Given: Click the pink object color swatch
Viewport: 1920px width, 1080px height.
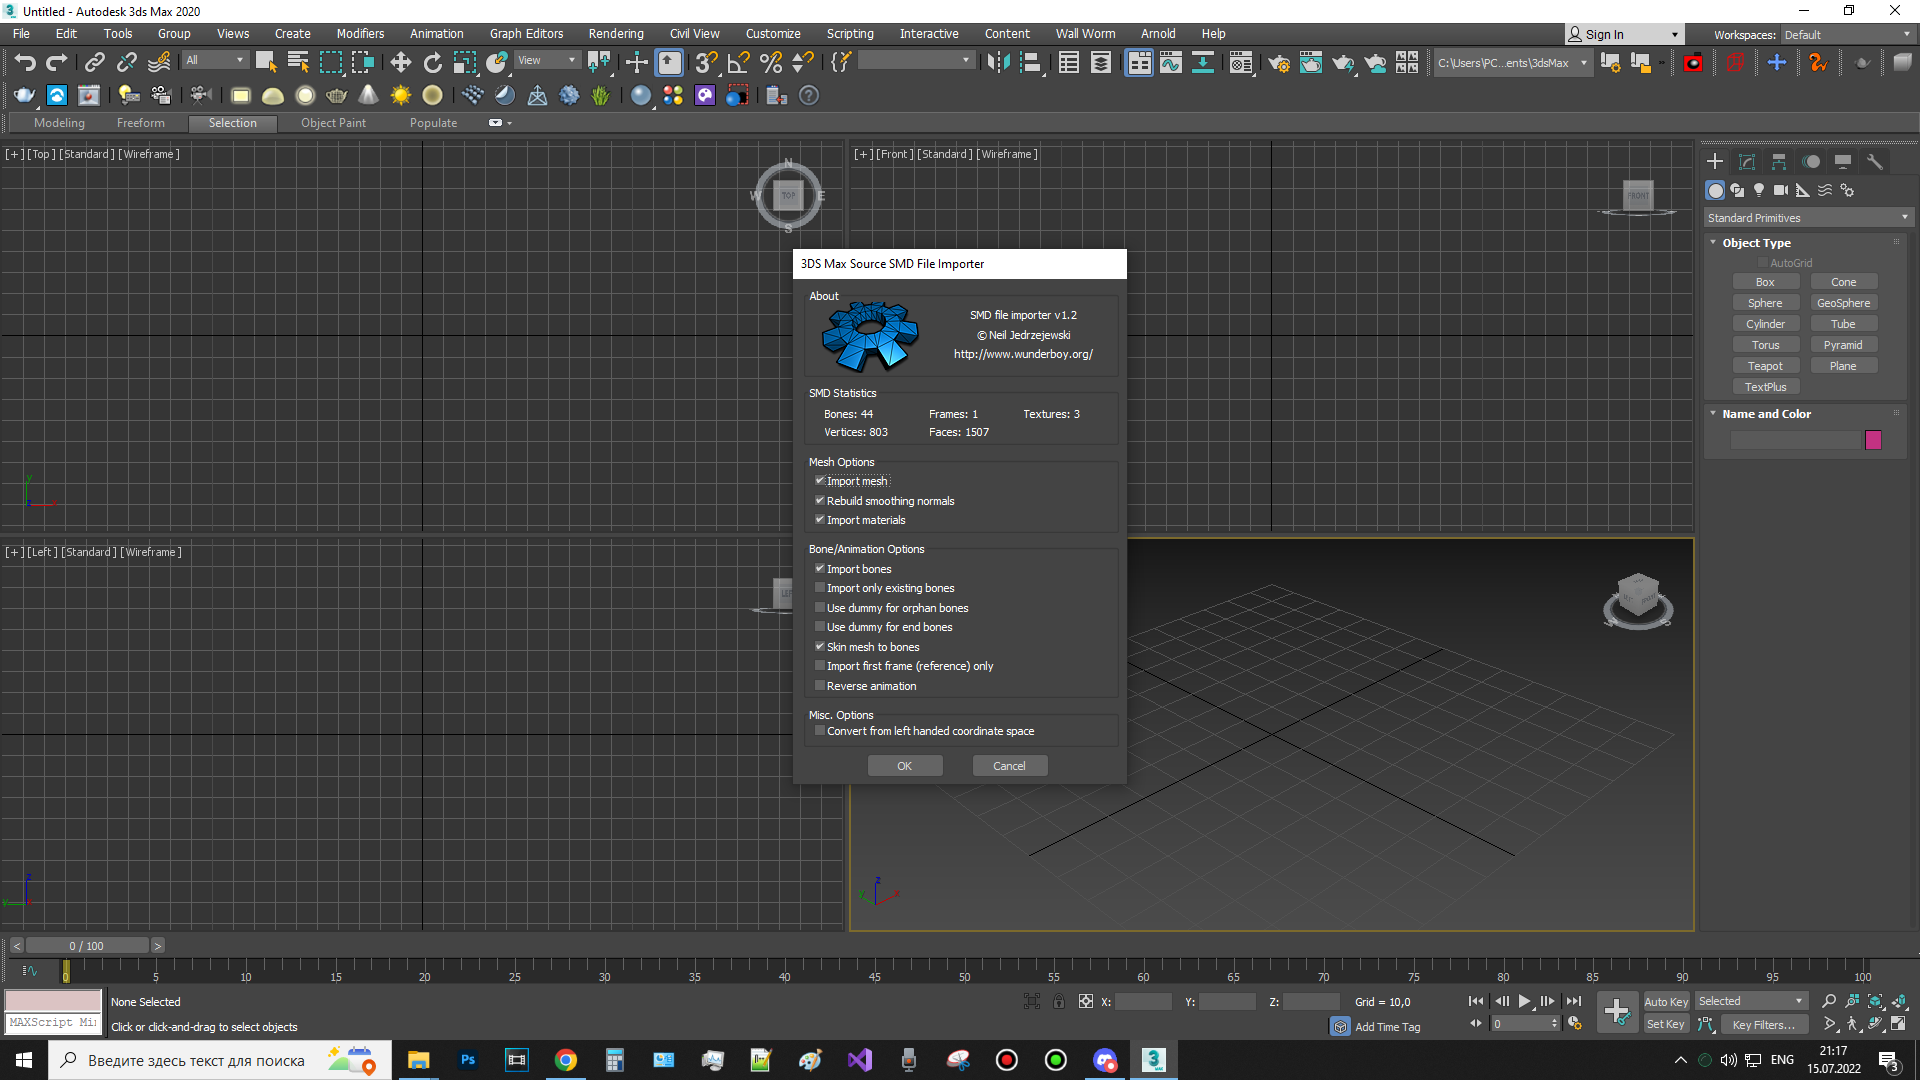Looking at the screenshot, I should pyautogui.click(x=1873, y=440).
